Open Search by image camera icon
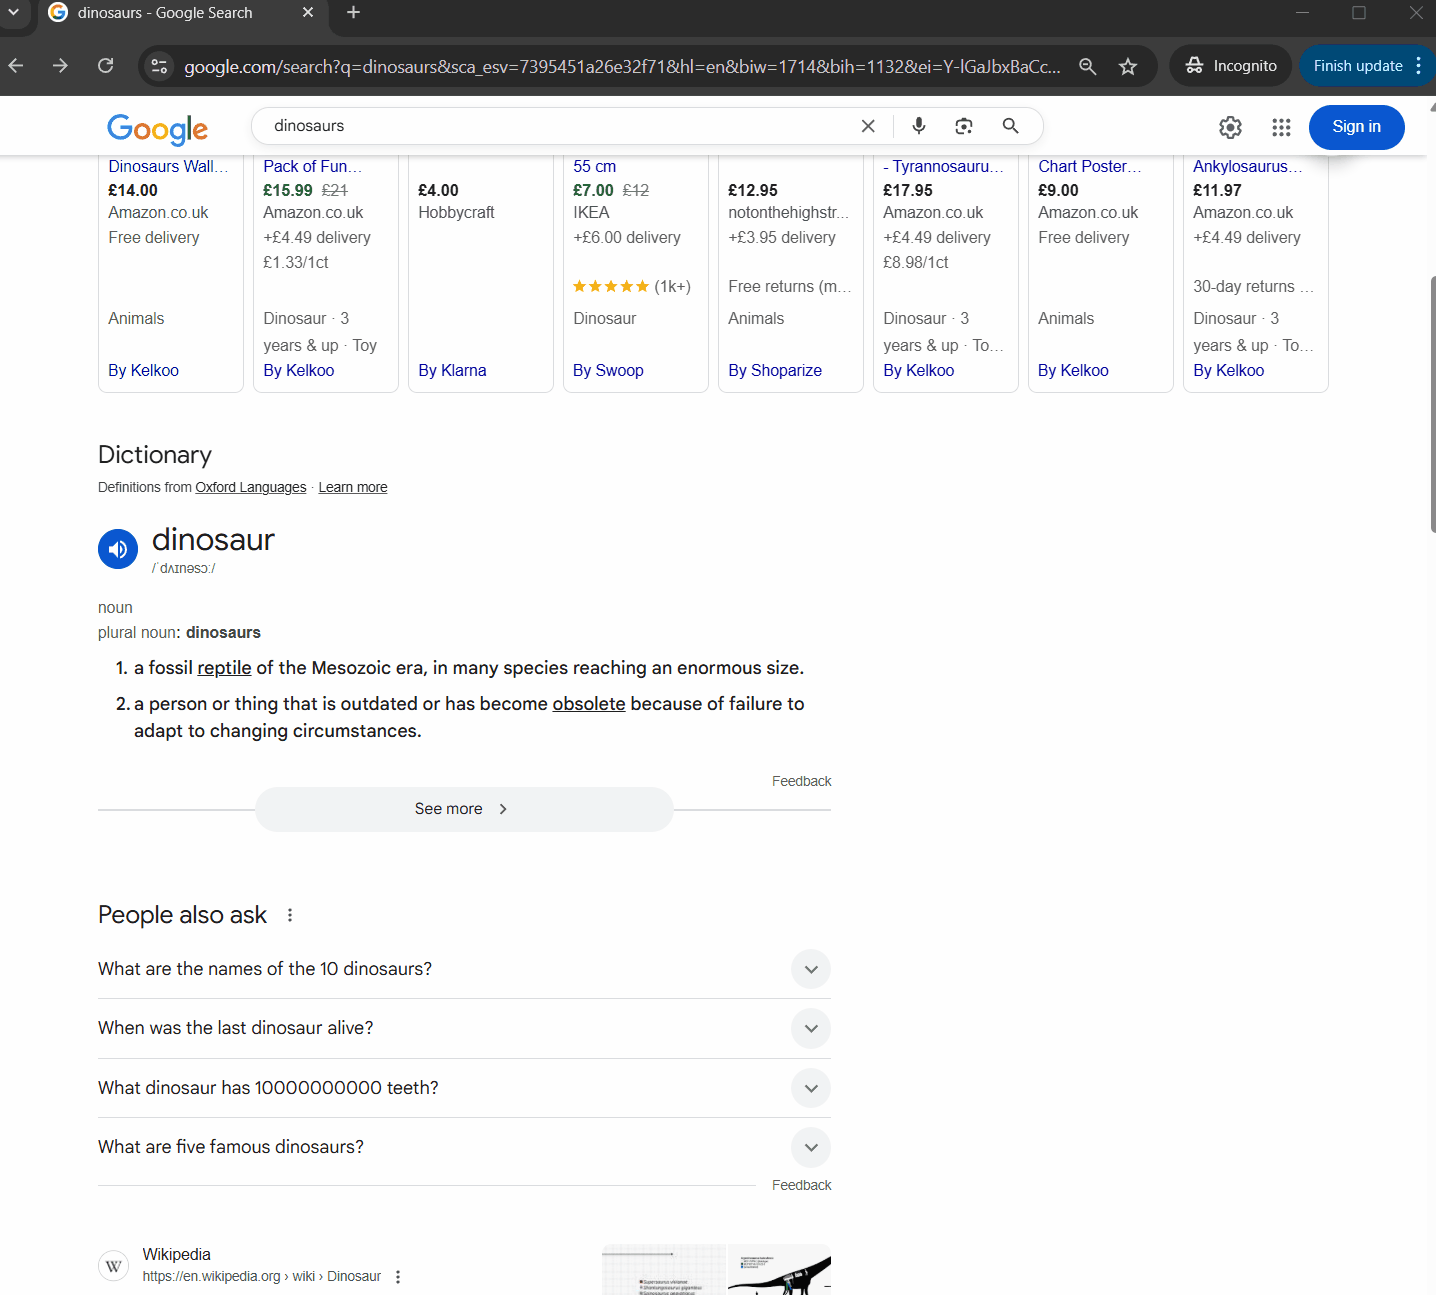The width and height of the screenshot is (1436, 1295). tap(963, 126)
